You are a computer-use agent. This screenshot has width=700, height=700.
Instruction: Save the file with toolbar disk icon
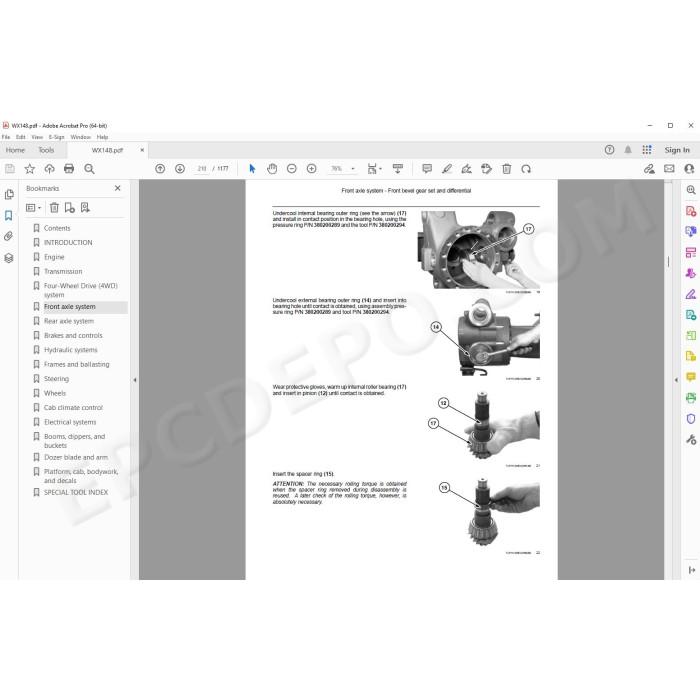coord(10,169)
